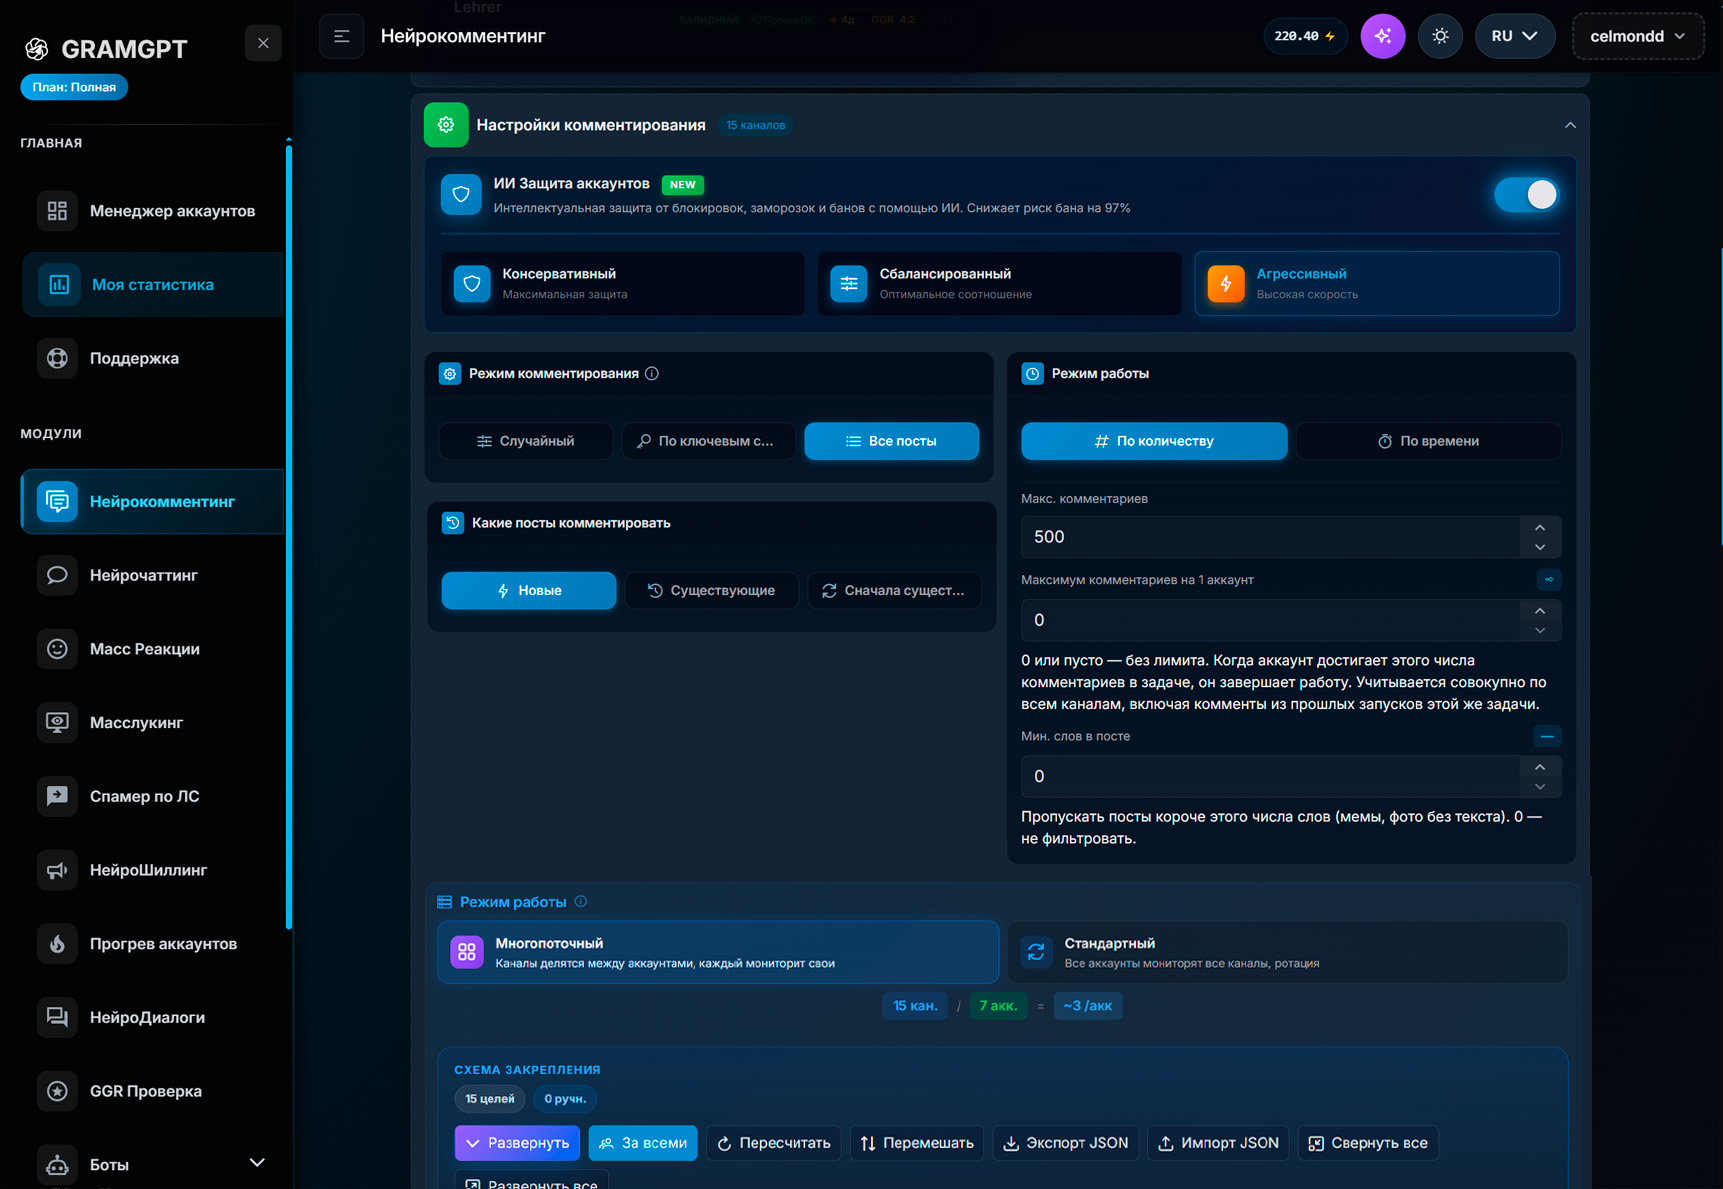
Task: Click the green settings gear icon
Action: (x=446, y=125)
